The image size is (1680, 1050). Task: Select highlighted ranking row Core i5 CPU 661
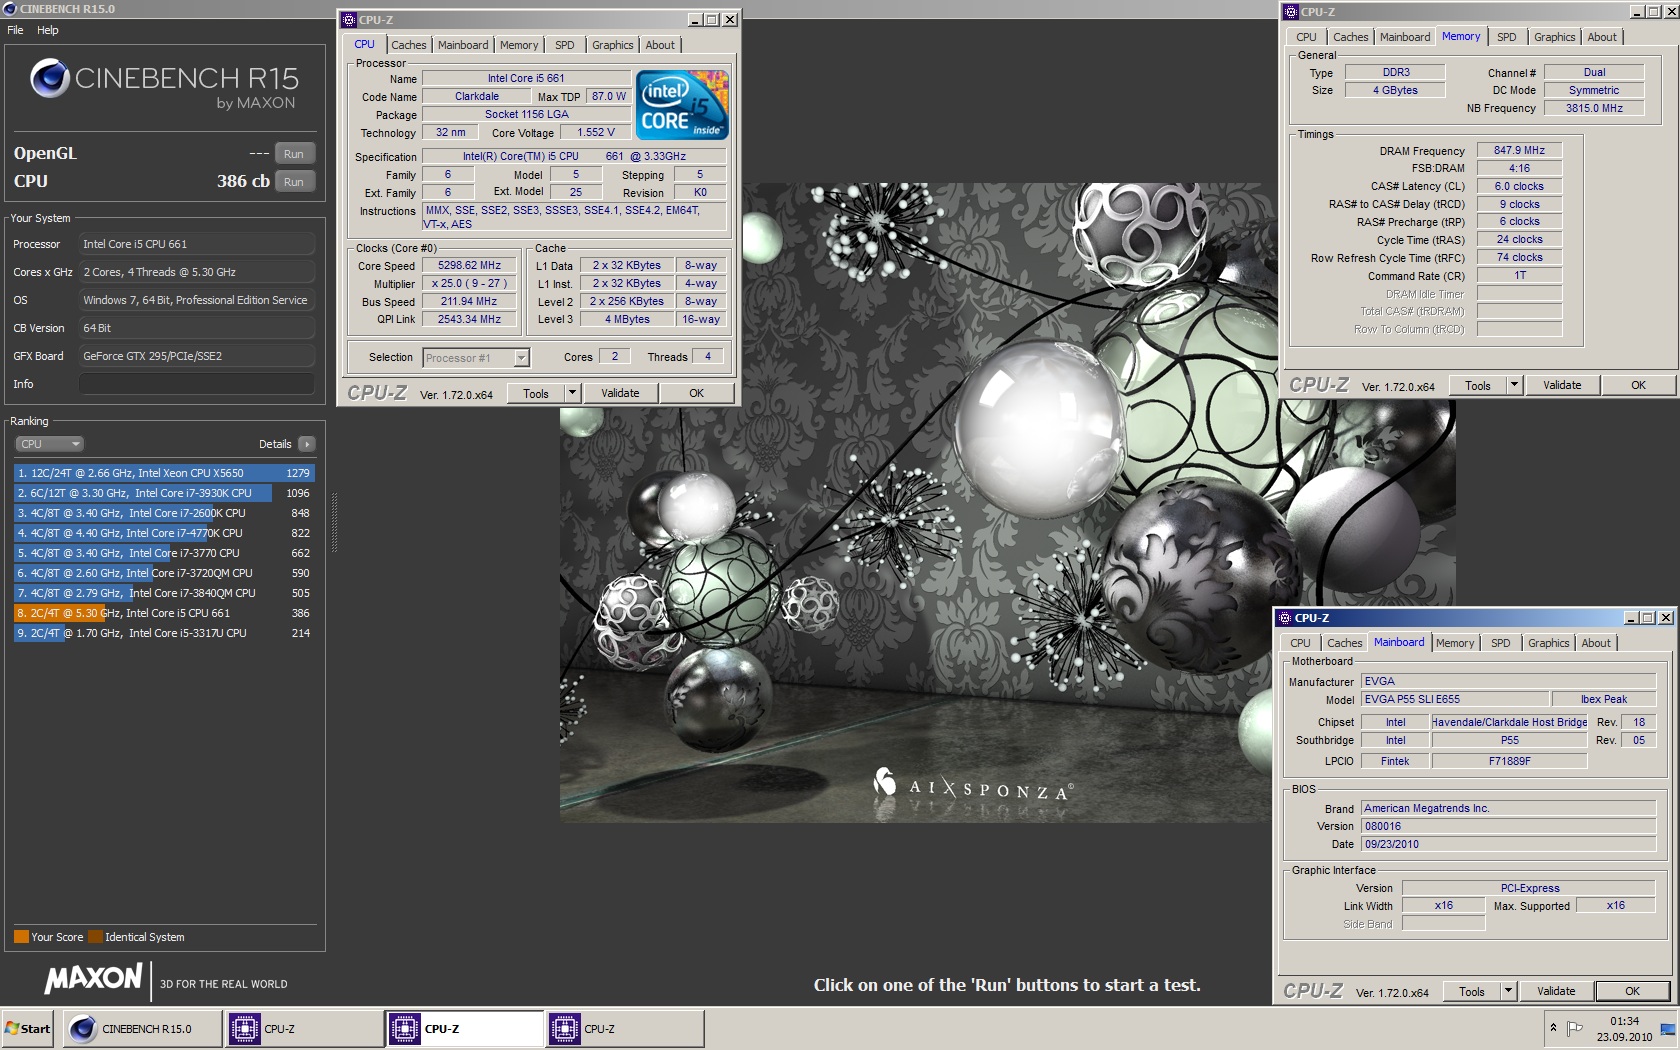[164, 613]
